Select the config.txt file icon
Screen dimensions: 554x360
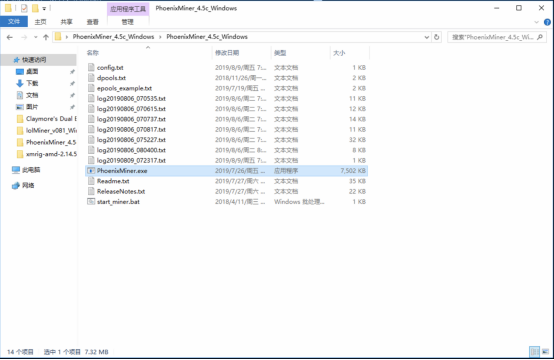click(x=91, y=67)
